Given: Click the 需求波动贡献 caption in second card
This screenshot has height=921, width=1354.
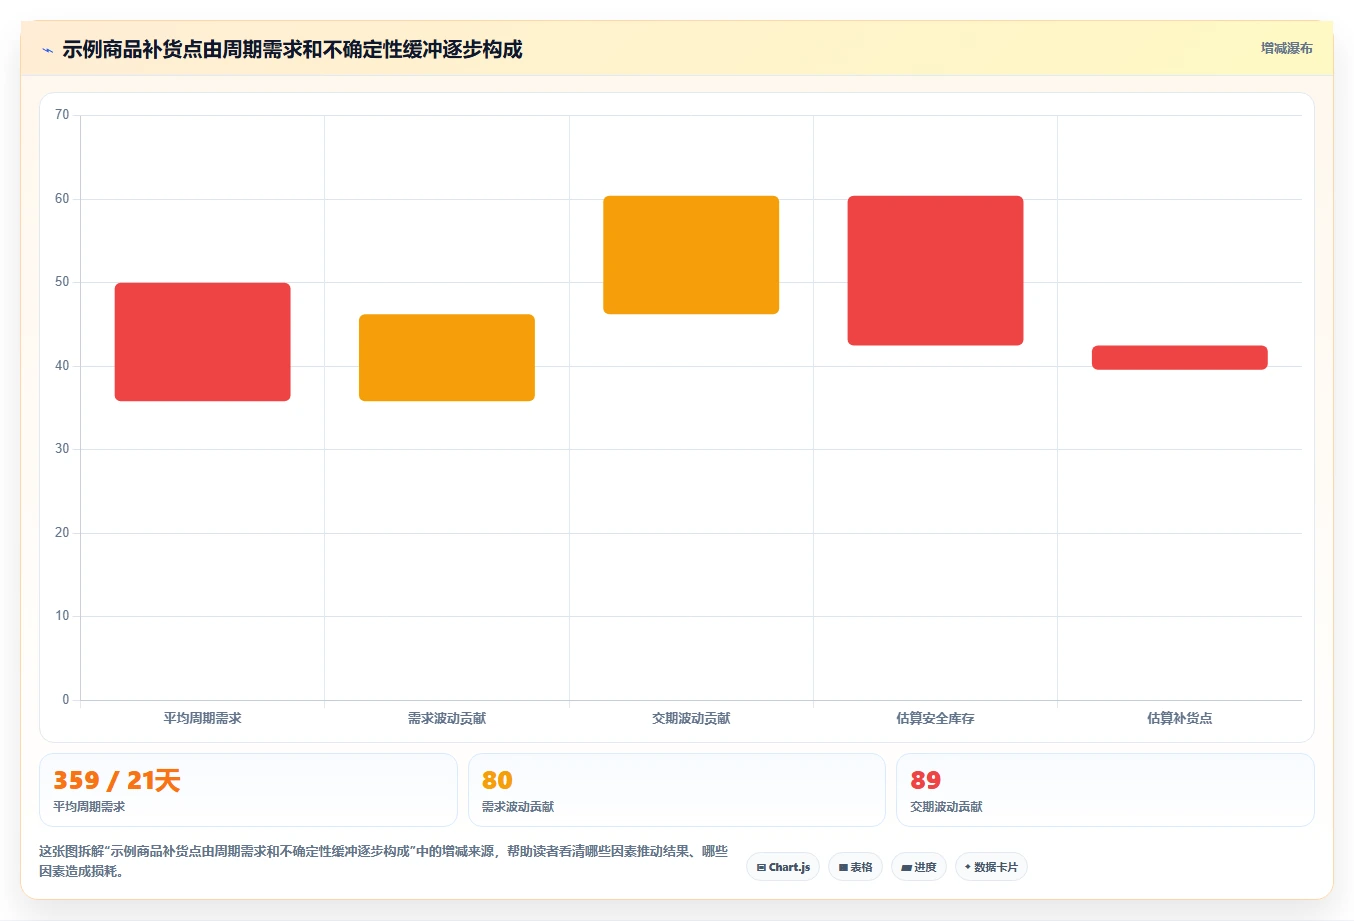Looking at the screenshot, I should pyautogui.click(x=518, y=807).
